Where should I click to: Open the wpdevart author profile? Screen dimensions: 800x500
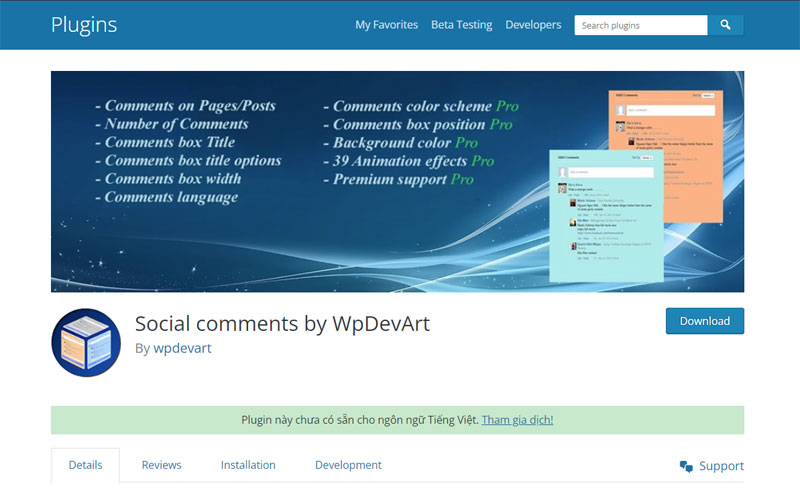(182, 348)
